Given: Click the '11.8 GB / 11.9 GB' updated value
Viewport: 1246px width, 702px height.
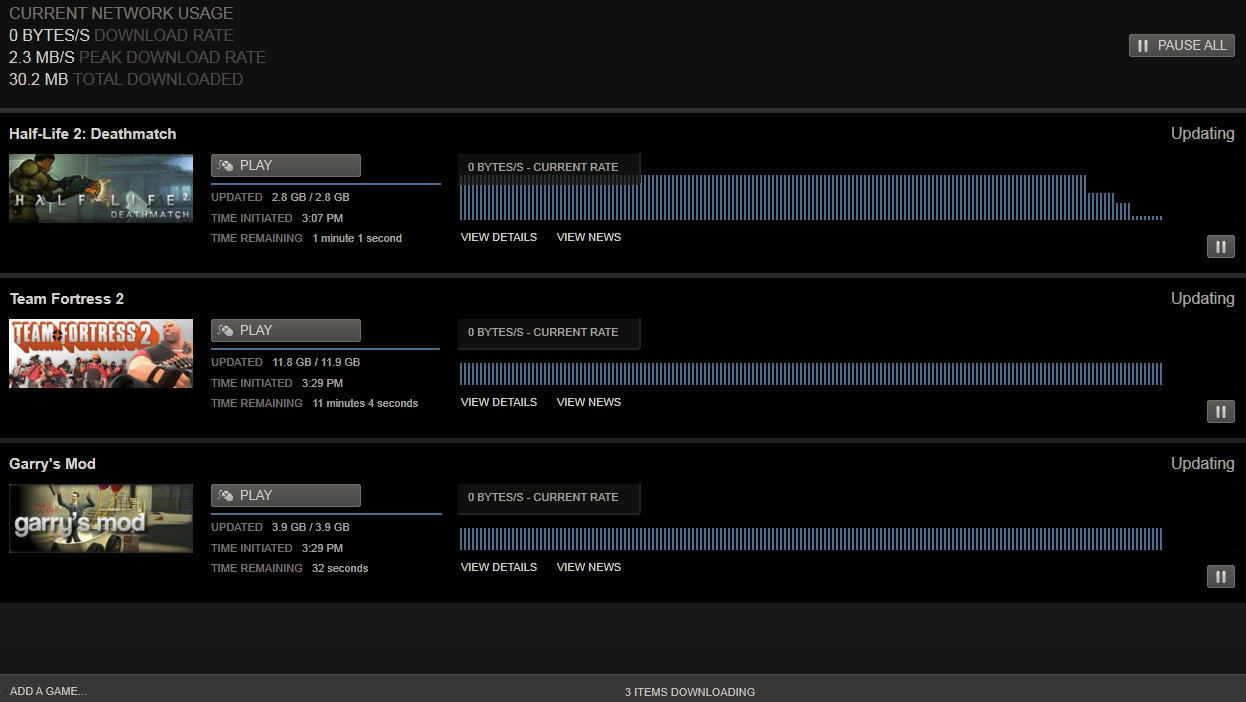Looking at the screenshot, I should pyautogui.click(x=316, y=363).
